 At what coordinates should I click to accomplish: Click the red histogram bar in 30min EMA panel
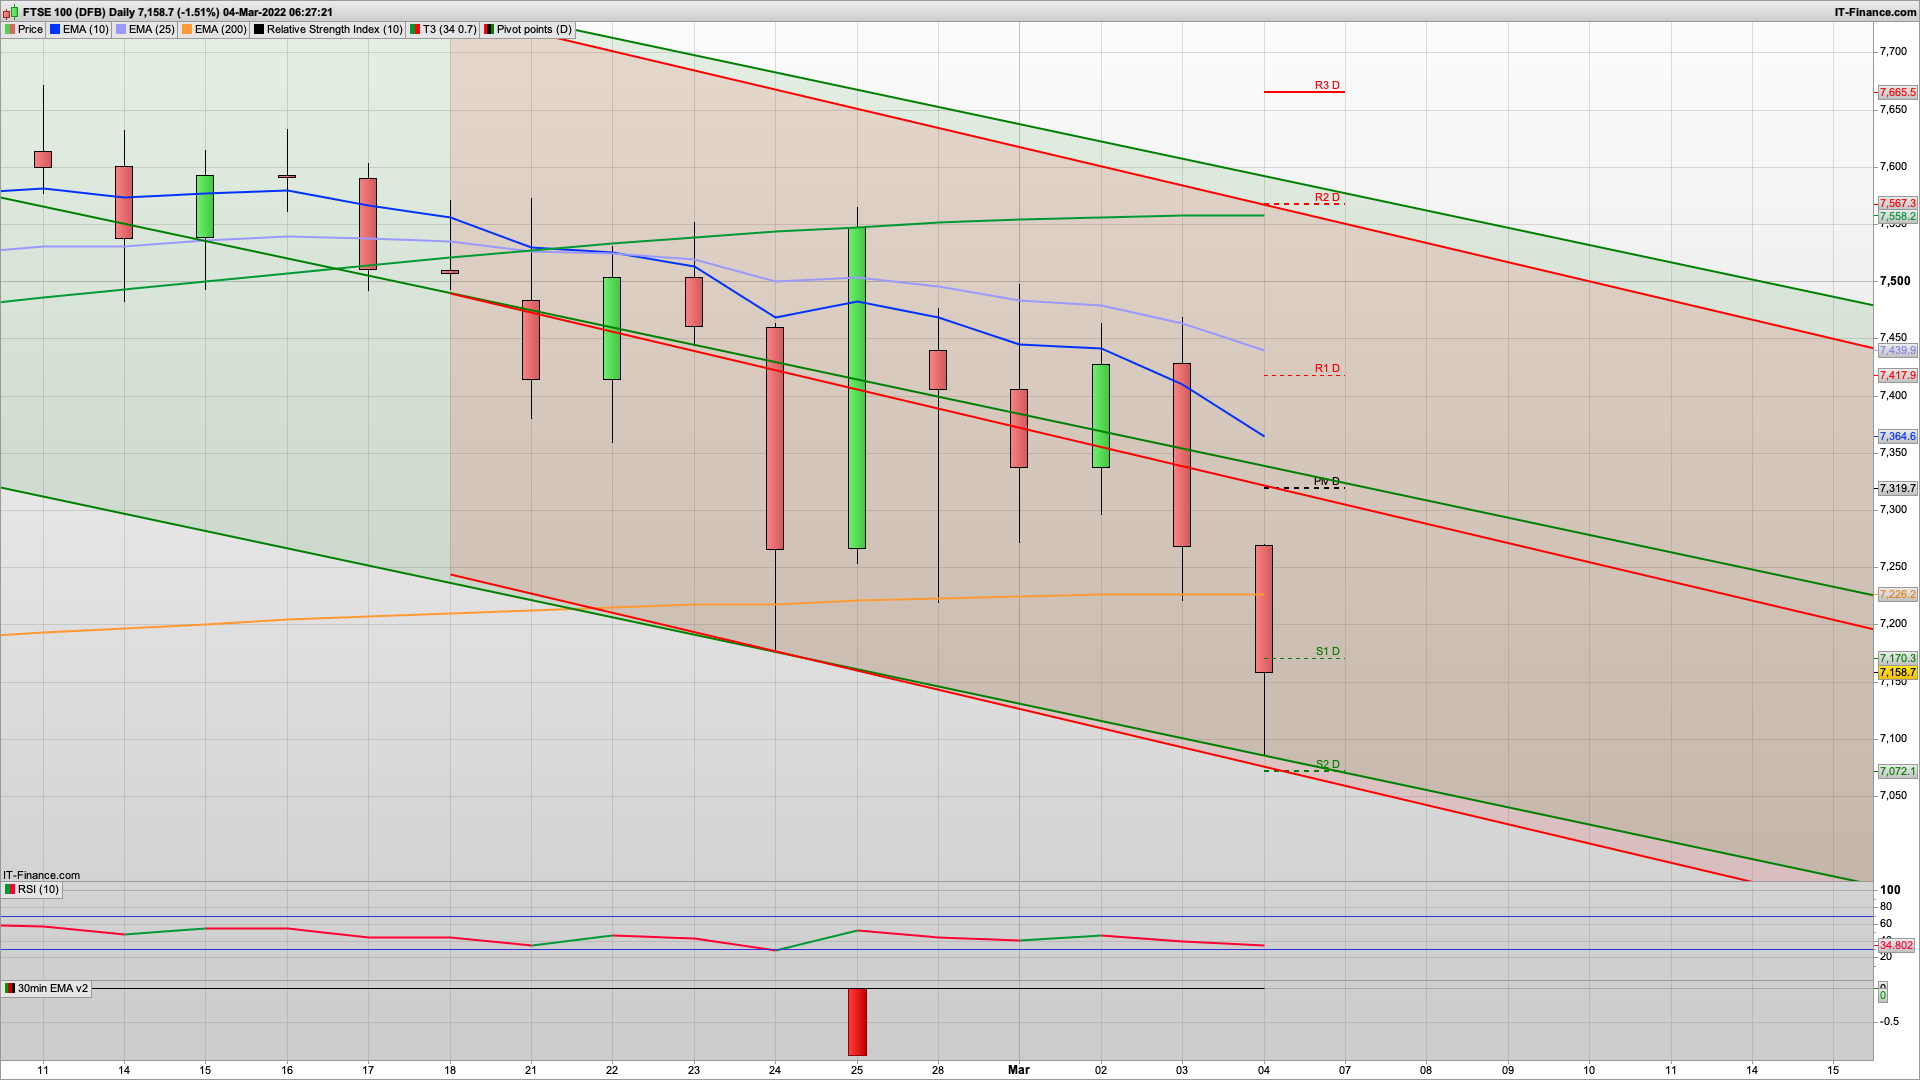pyautogui.click(x=857, y=1022)
